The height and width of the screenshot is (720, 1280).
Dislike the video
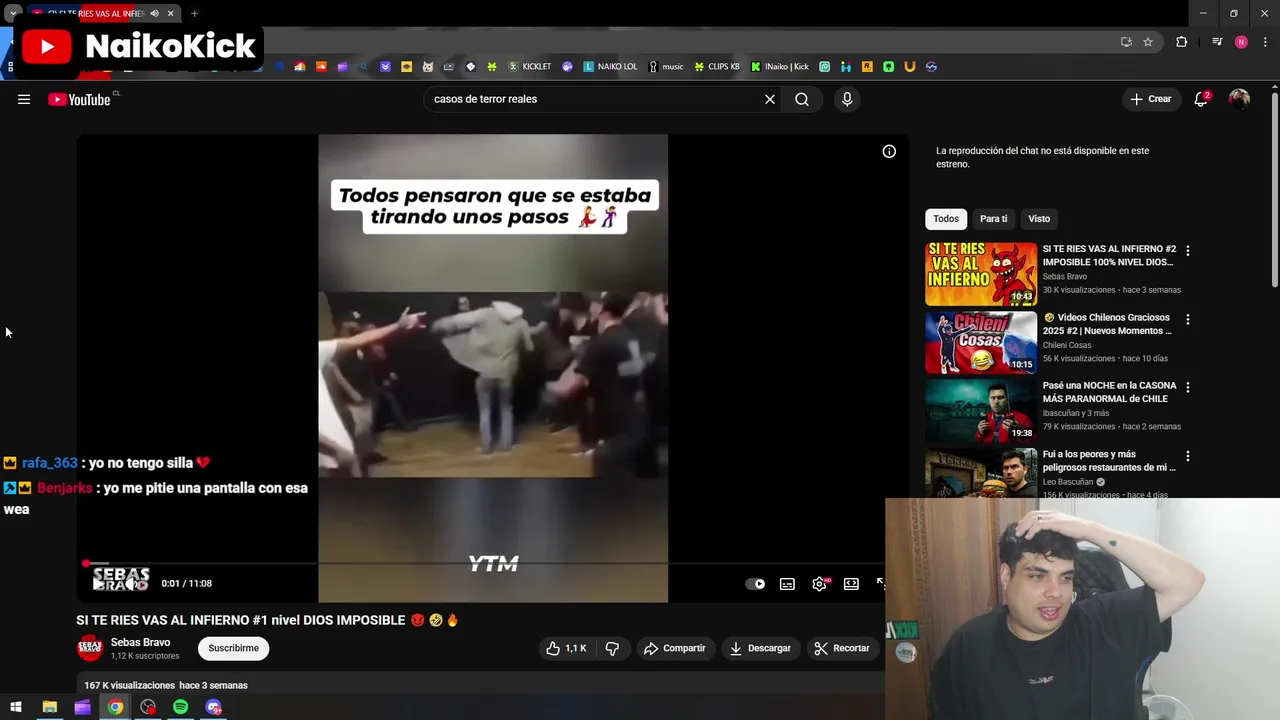(612, 648)
